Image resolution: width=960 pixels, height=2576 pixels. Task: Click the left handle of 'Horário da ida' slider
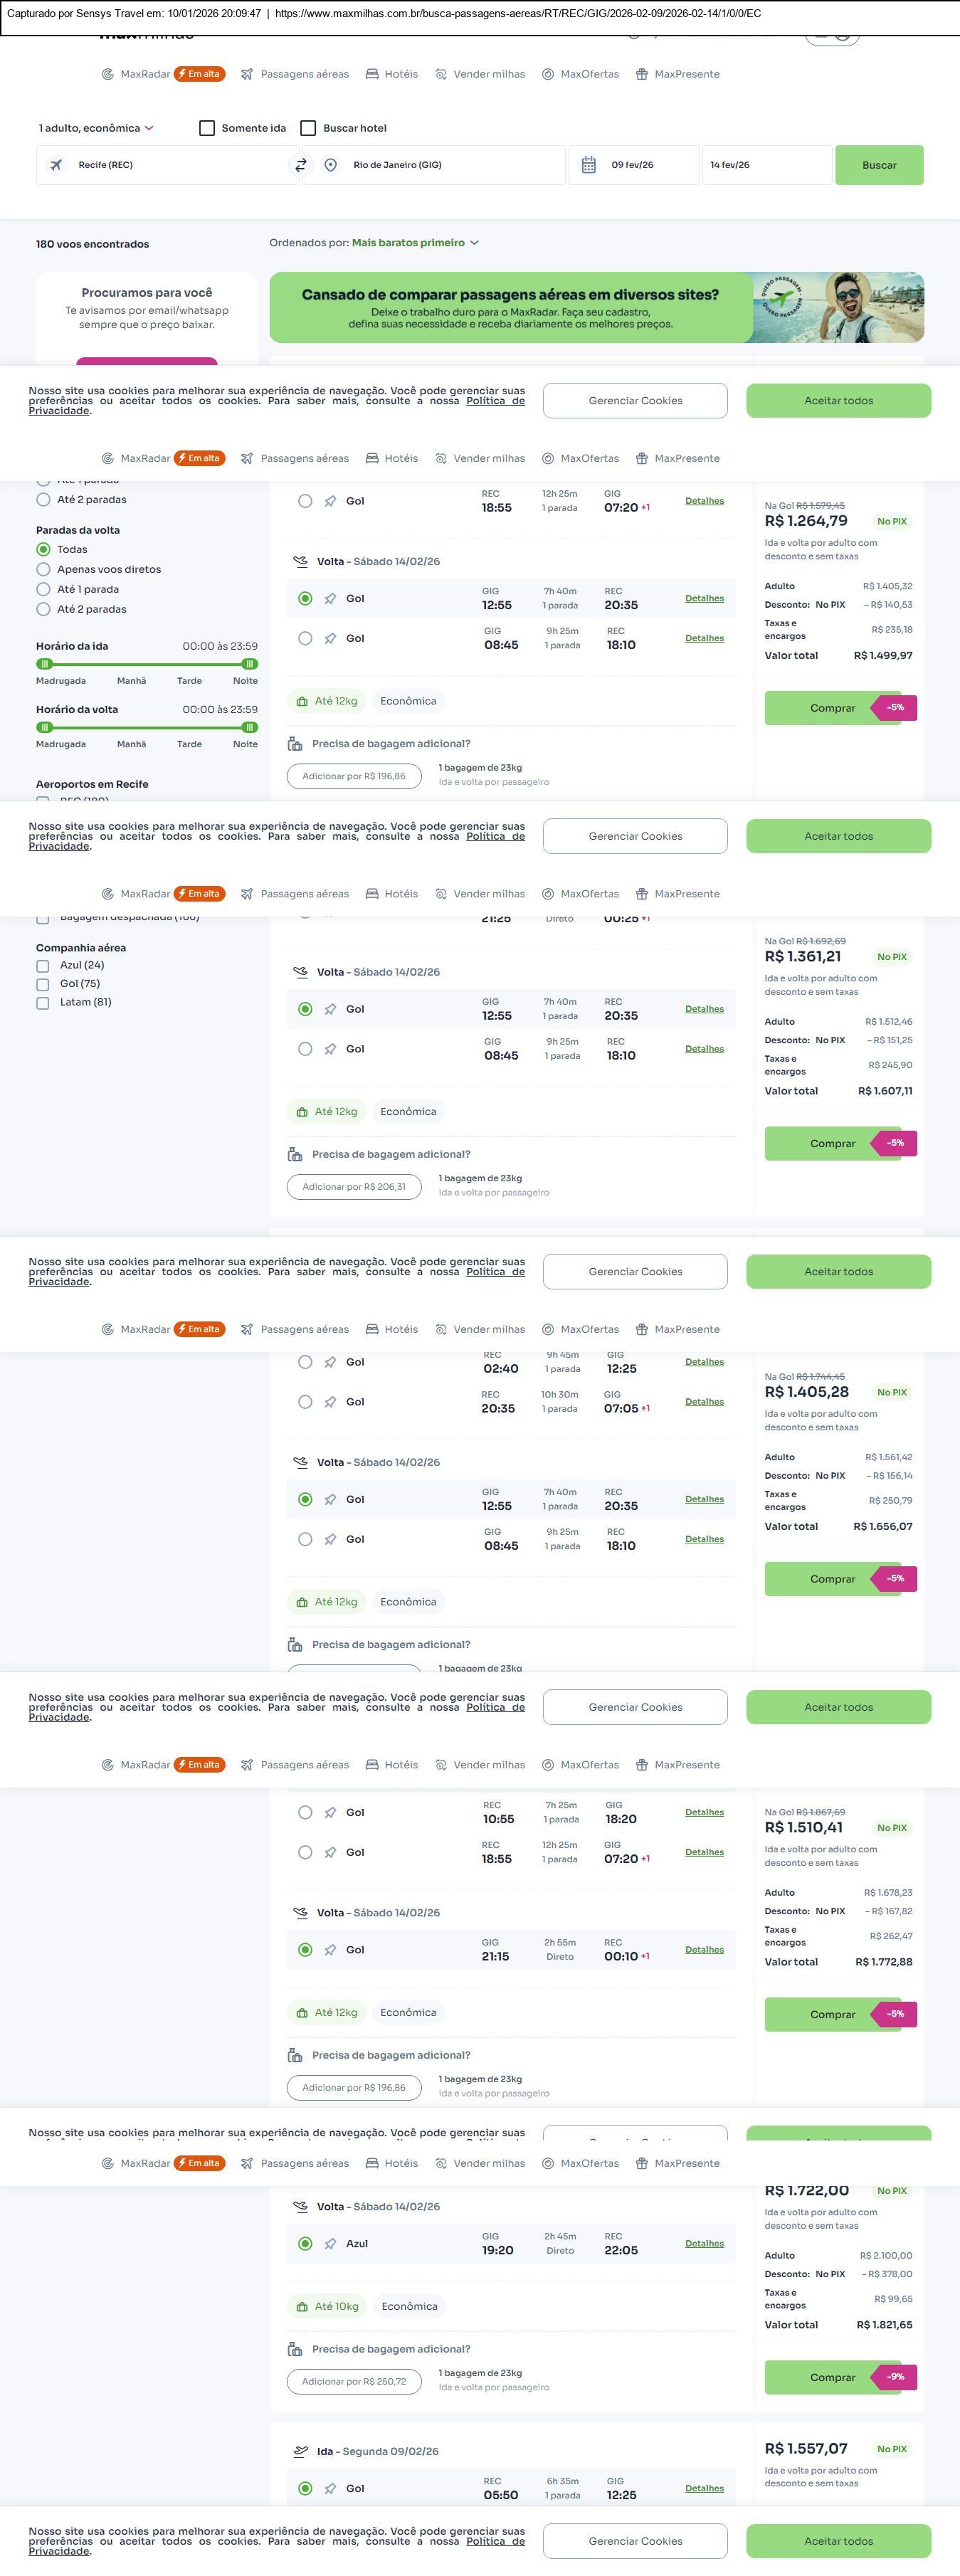[44, 664]
